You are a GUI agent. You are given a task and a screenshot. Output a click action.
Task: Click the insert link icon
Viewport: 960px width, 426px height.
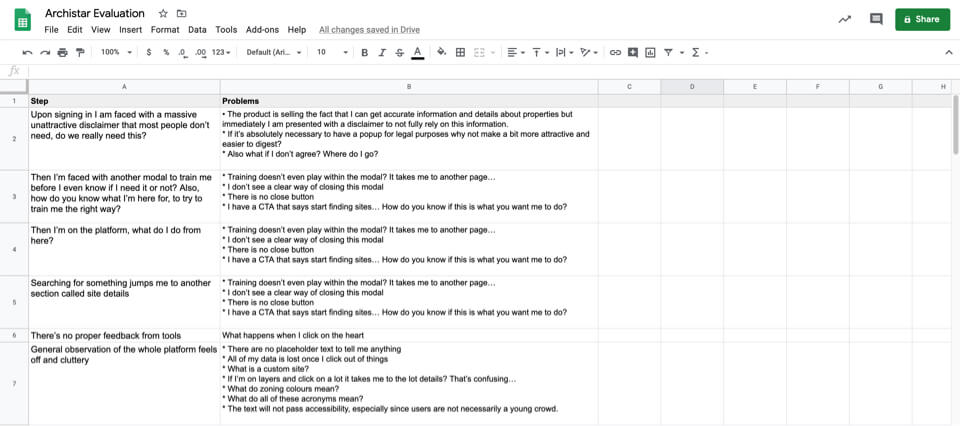(x=615, y=52)
